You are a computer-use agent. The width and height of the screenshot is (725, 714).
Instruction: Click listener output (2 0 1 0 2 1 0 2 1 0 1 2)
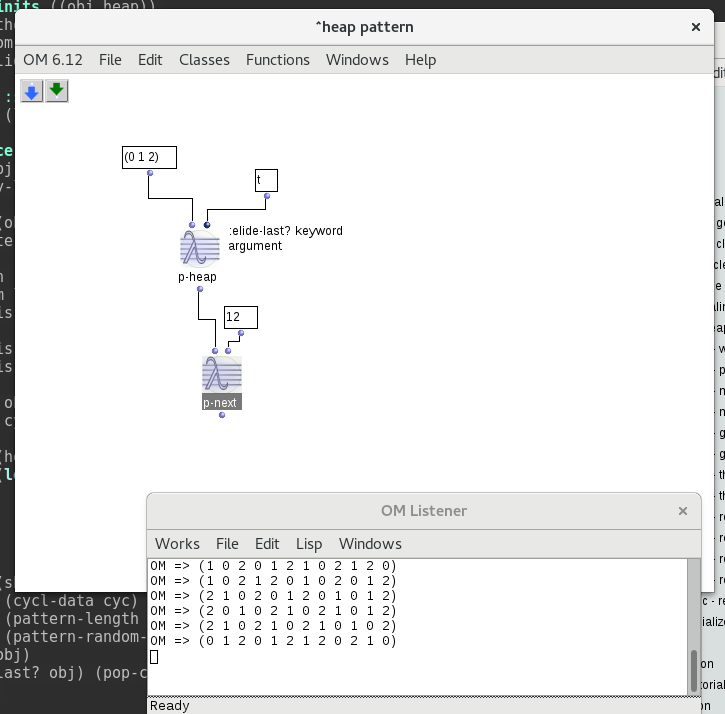[x=297, y=611]
